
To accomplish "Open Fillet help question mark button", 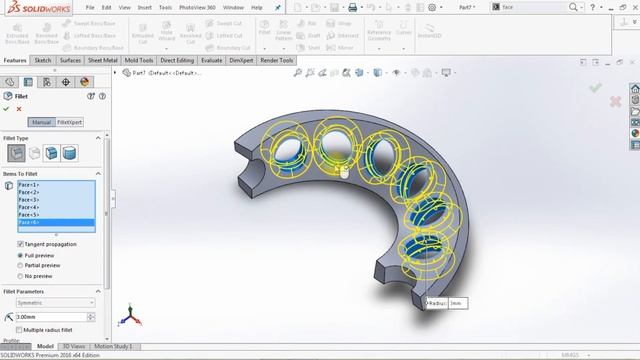I will coord(102,96).
